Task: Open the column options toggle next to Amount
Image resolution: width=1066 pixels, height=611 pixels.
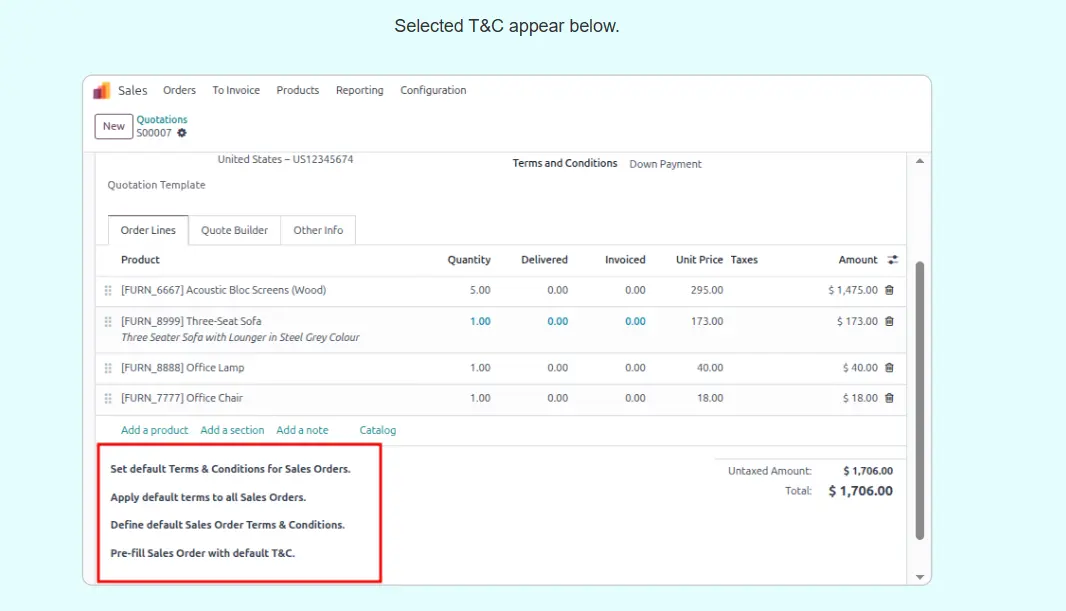Action: click(893, 260)
